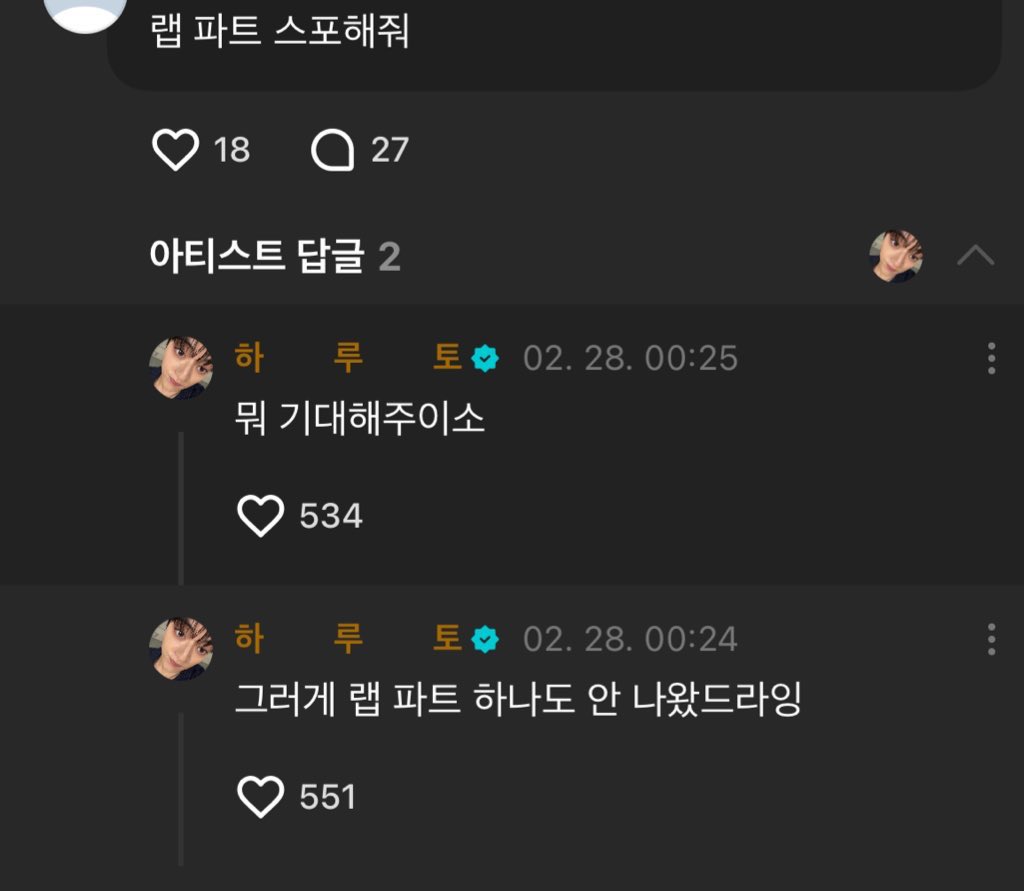
Task: Click the timestamp 02. 28. 00:25
Action: (630, 359)
